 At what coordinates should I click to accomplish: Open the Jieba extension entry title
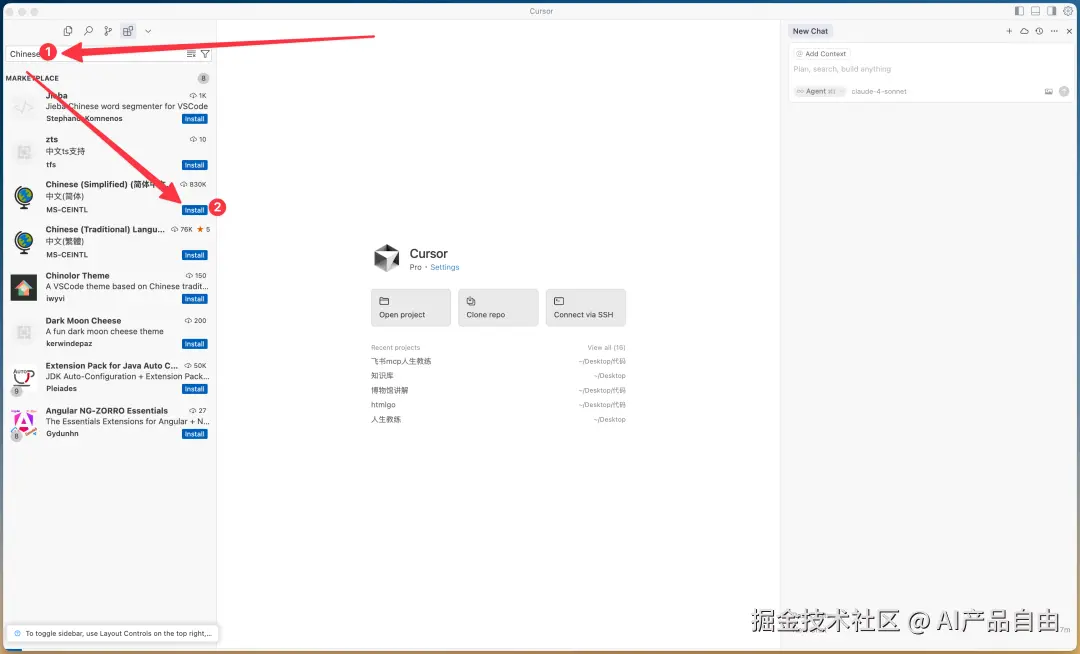pos(56,96)
